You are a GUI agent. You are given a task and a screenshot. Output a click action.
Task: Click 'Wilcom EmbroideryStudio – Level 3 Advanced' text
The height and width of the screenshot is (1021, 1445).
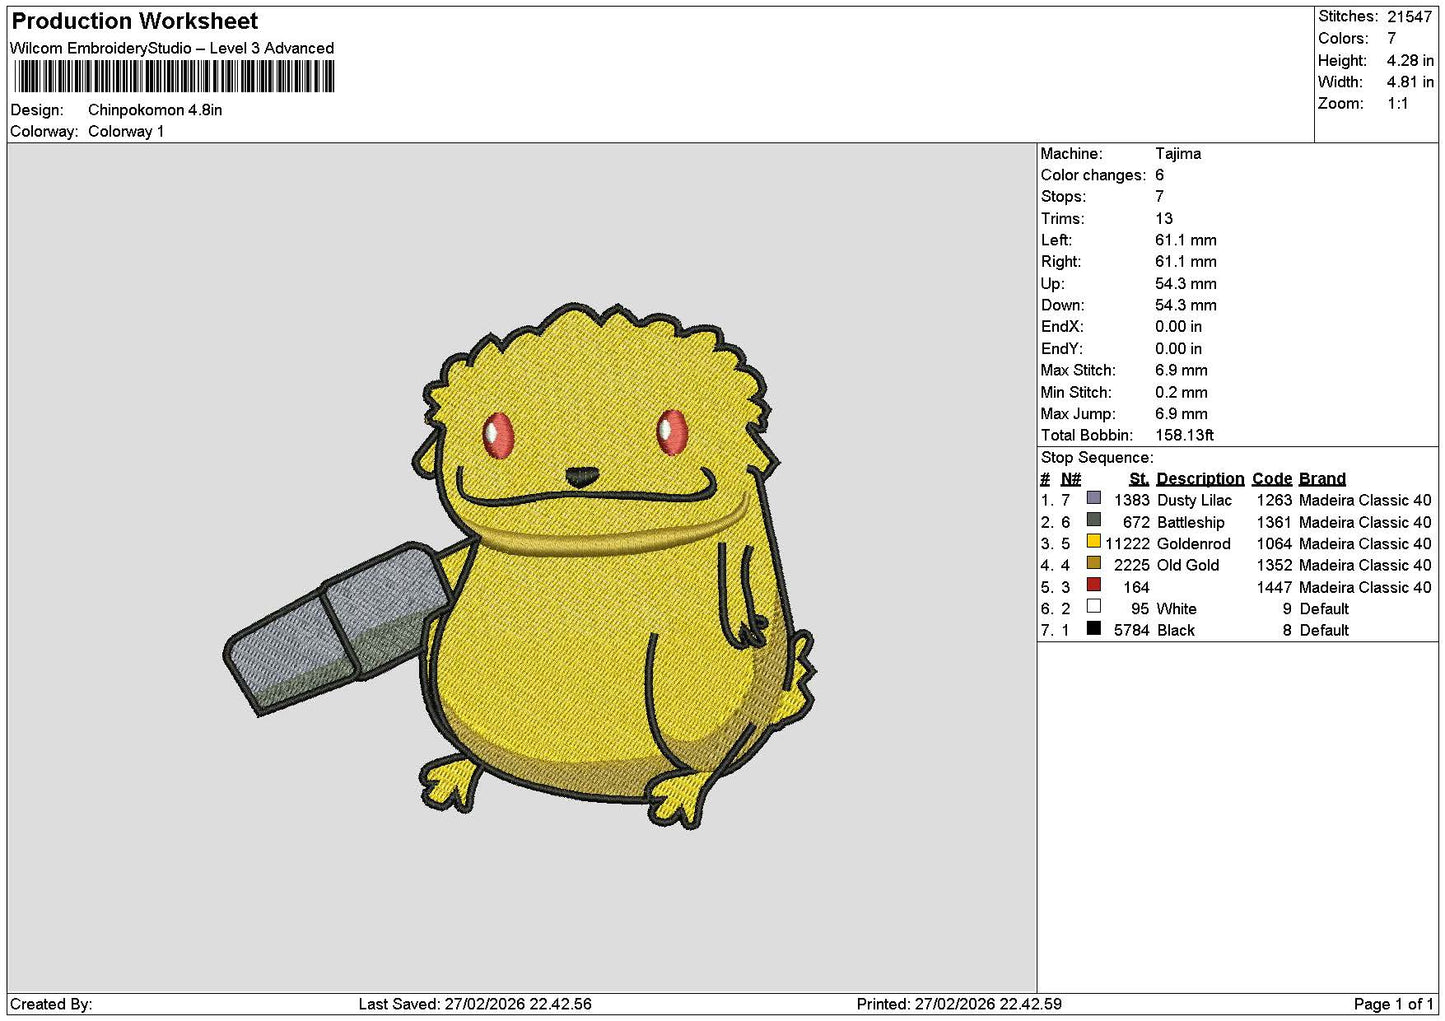click(172, 48)
